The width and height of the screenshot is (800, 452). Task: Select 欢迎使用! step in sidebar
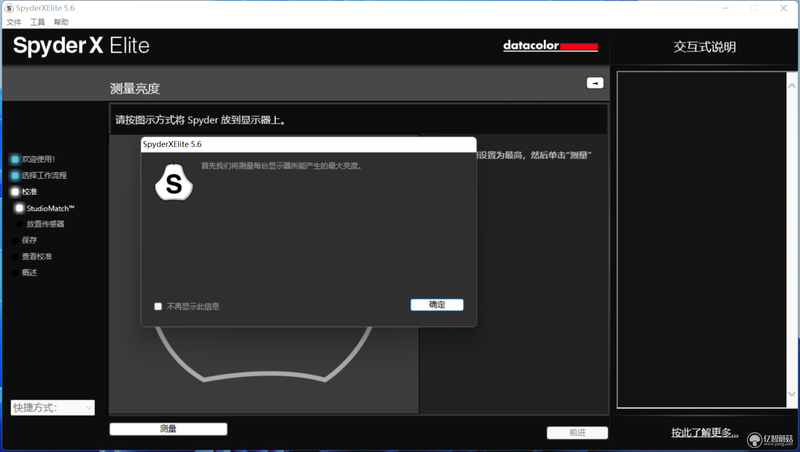click(38, 159)
